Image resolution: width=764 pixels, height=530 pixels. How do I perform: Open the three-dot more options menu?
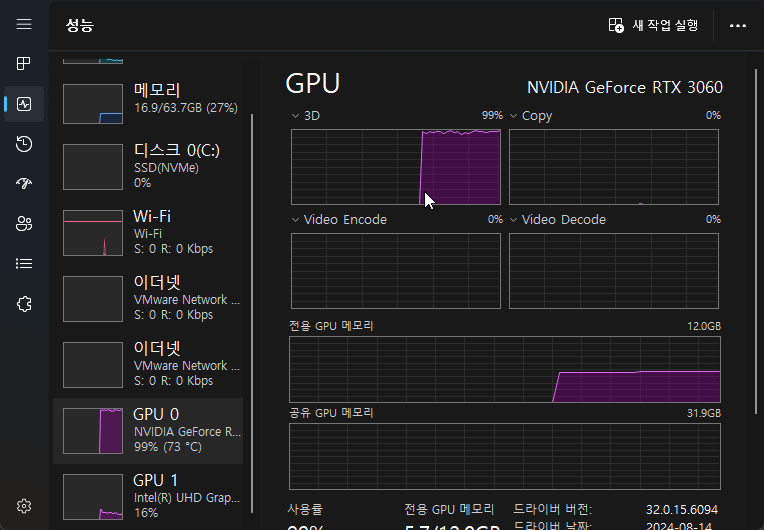point(738,25)
